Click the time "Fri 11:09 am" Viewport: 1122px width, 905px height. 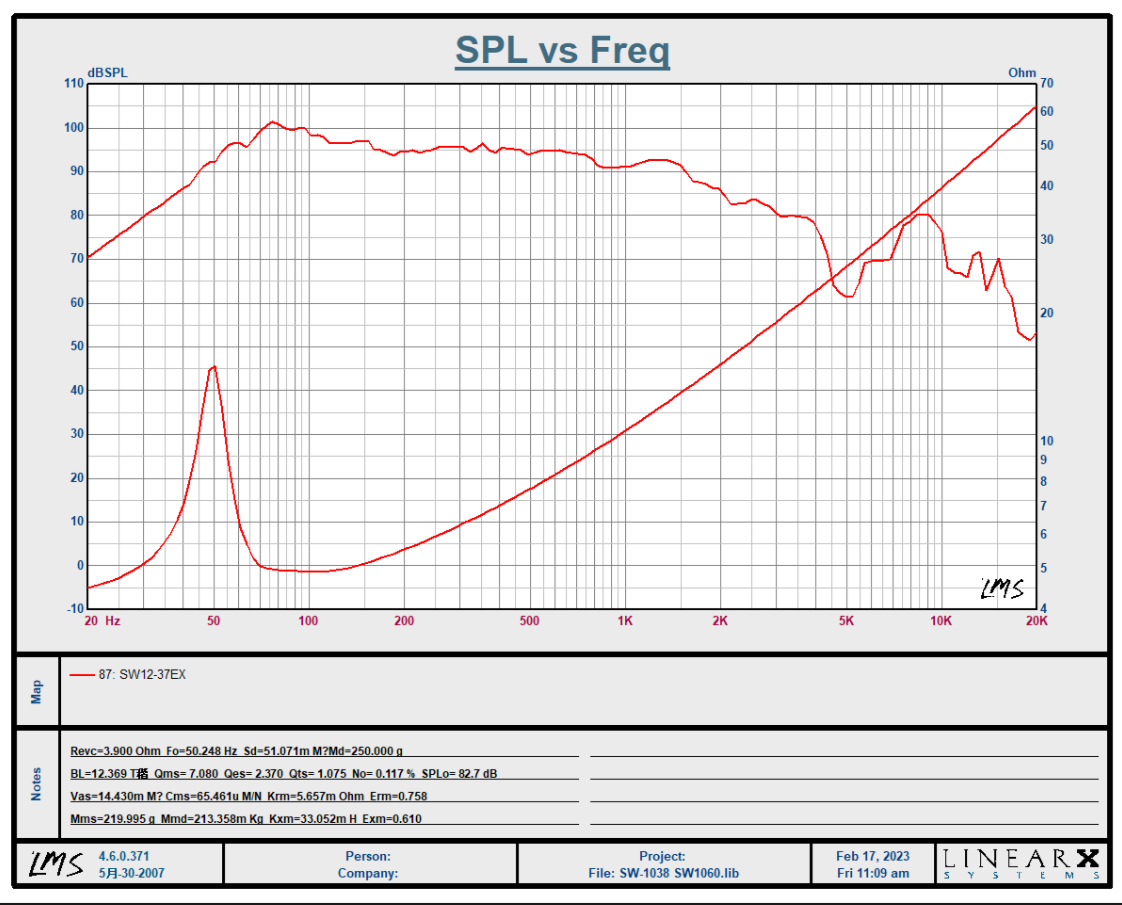click(873, 874)
